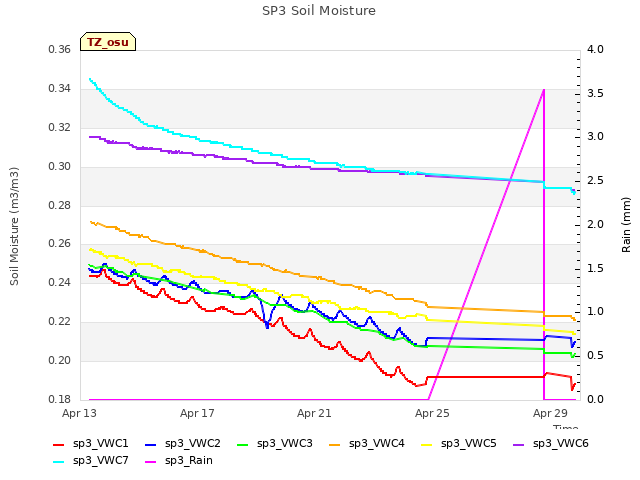
Task: Click the 0.30 soil moisture axis value
Action: [60, 167]
